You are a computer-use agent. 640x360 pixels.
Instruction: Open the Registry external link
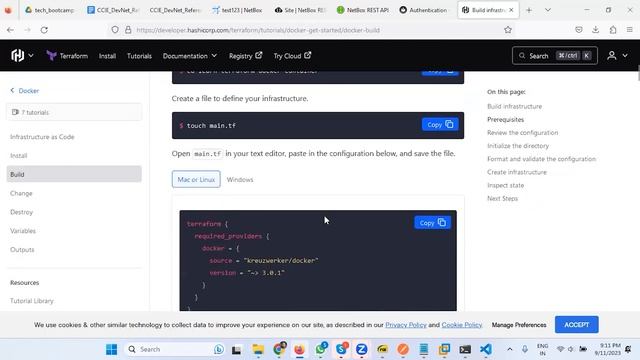[x=245, y=56]
